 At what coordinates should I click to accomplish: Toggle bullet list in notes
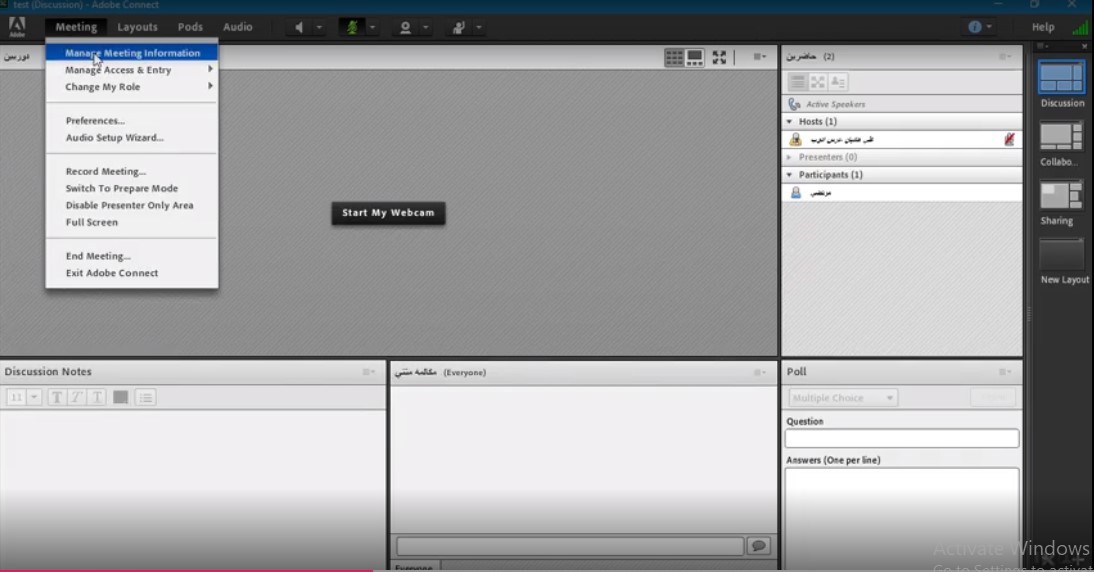click(146, 398)
